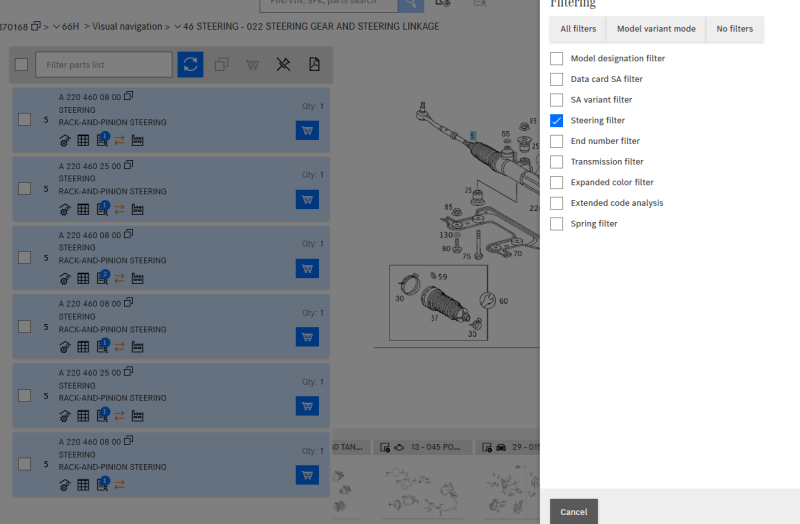Enable the Model designation filter
This screenshot has height=524, width=800.
[x=557, y=58]
